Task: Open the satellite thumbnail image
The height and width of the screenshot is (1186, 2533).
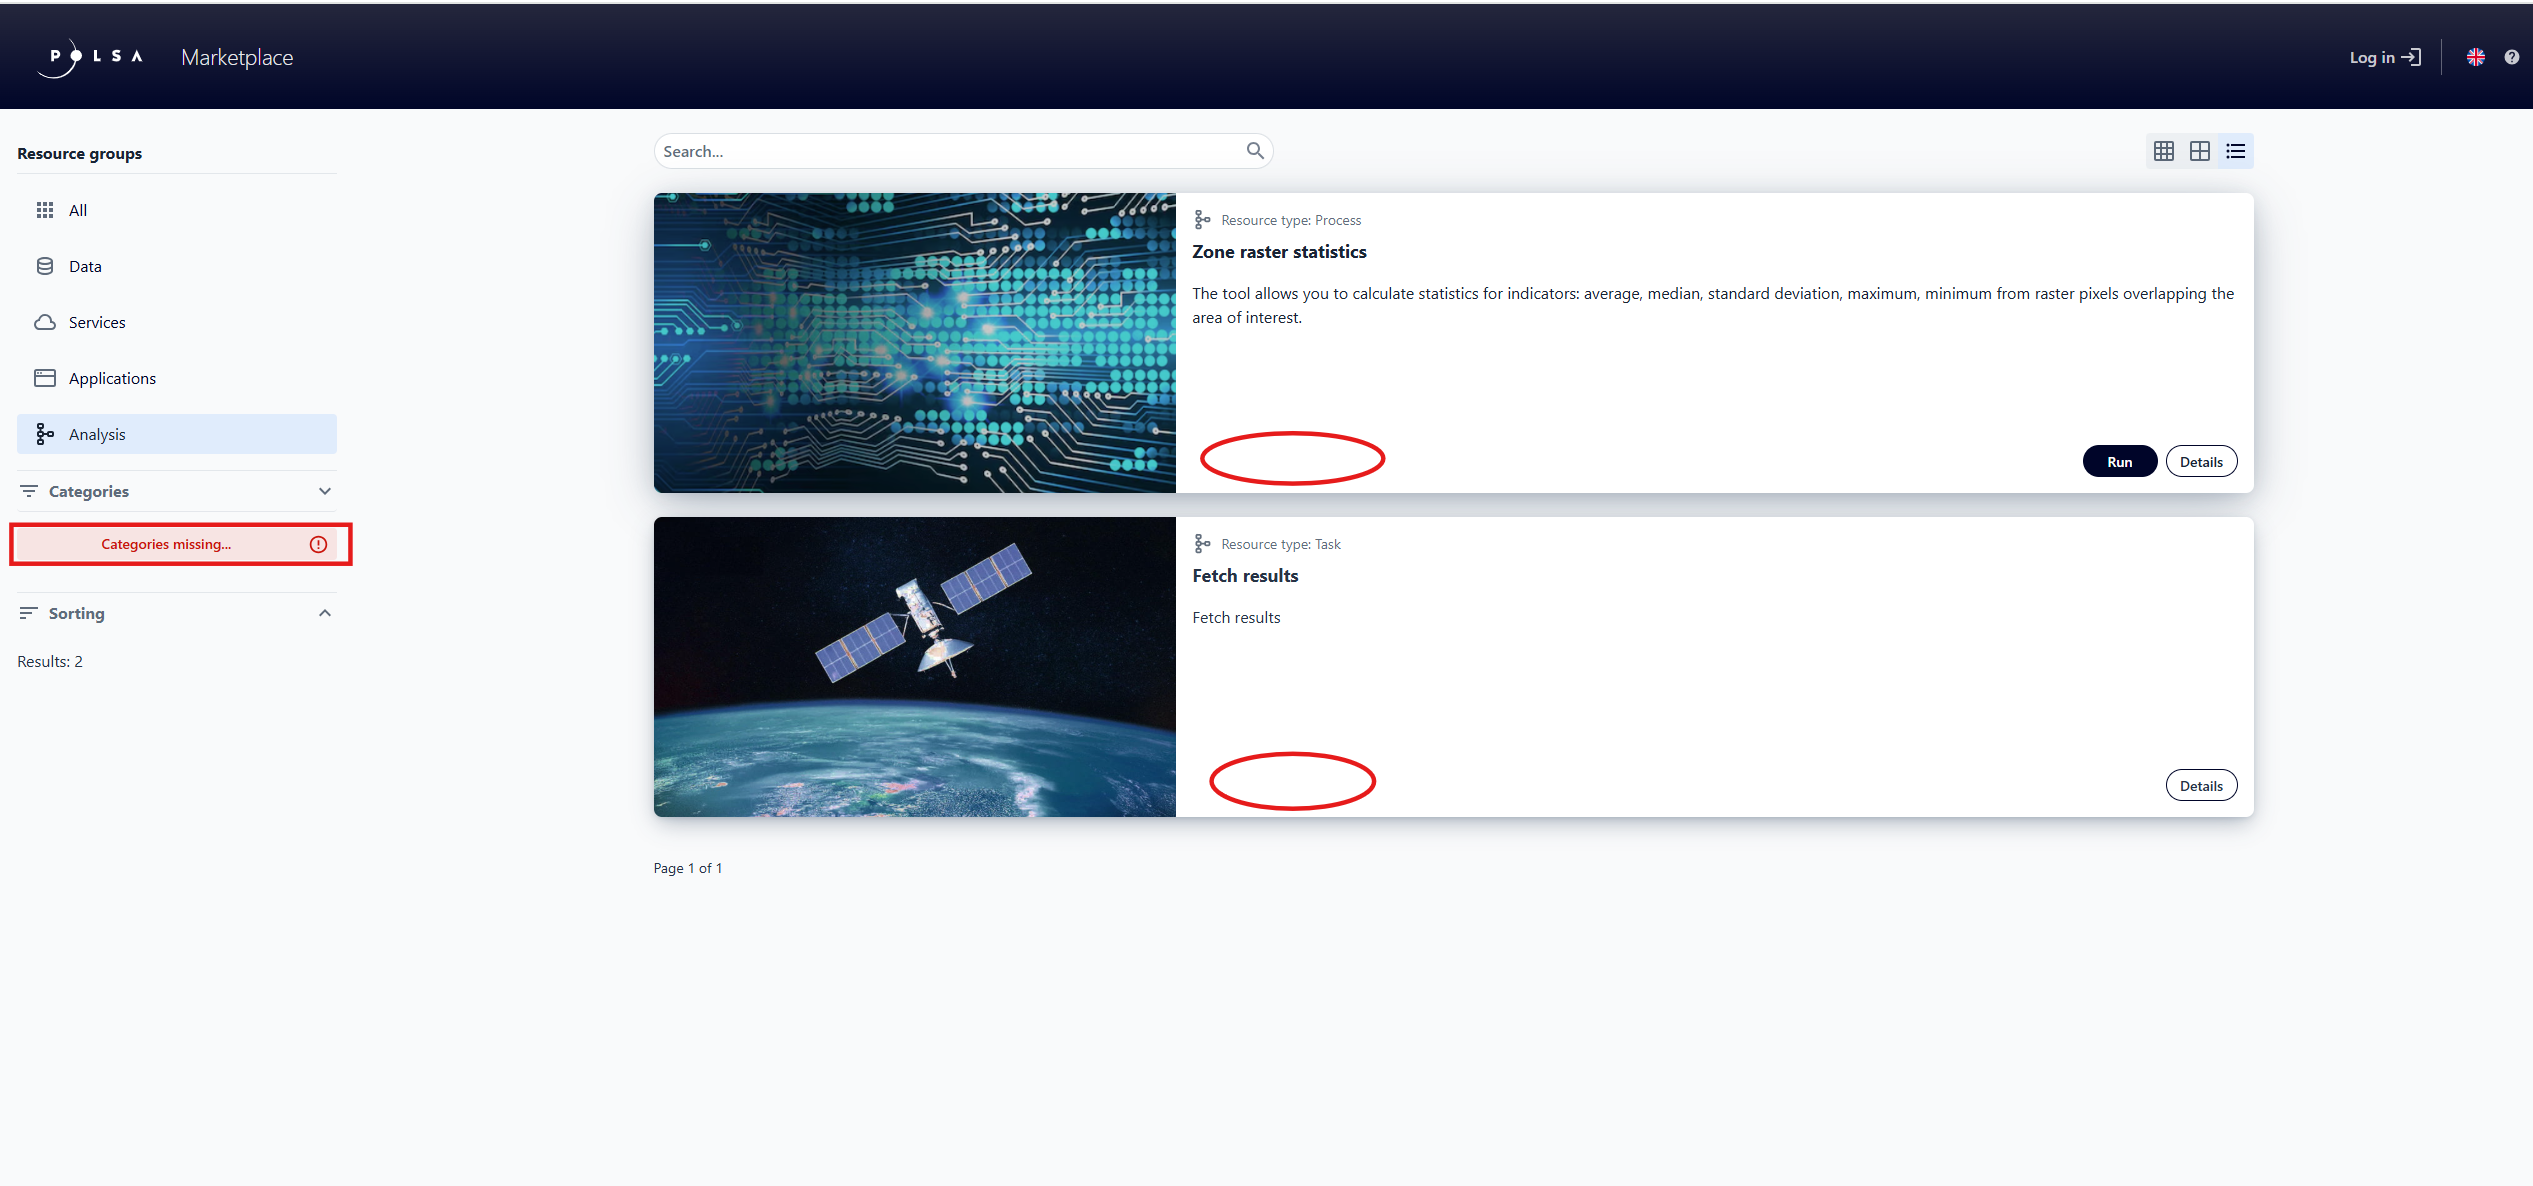Action: point(914,667)
